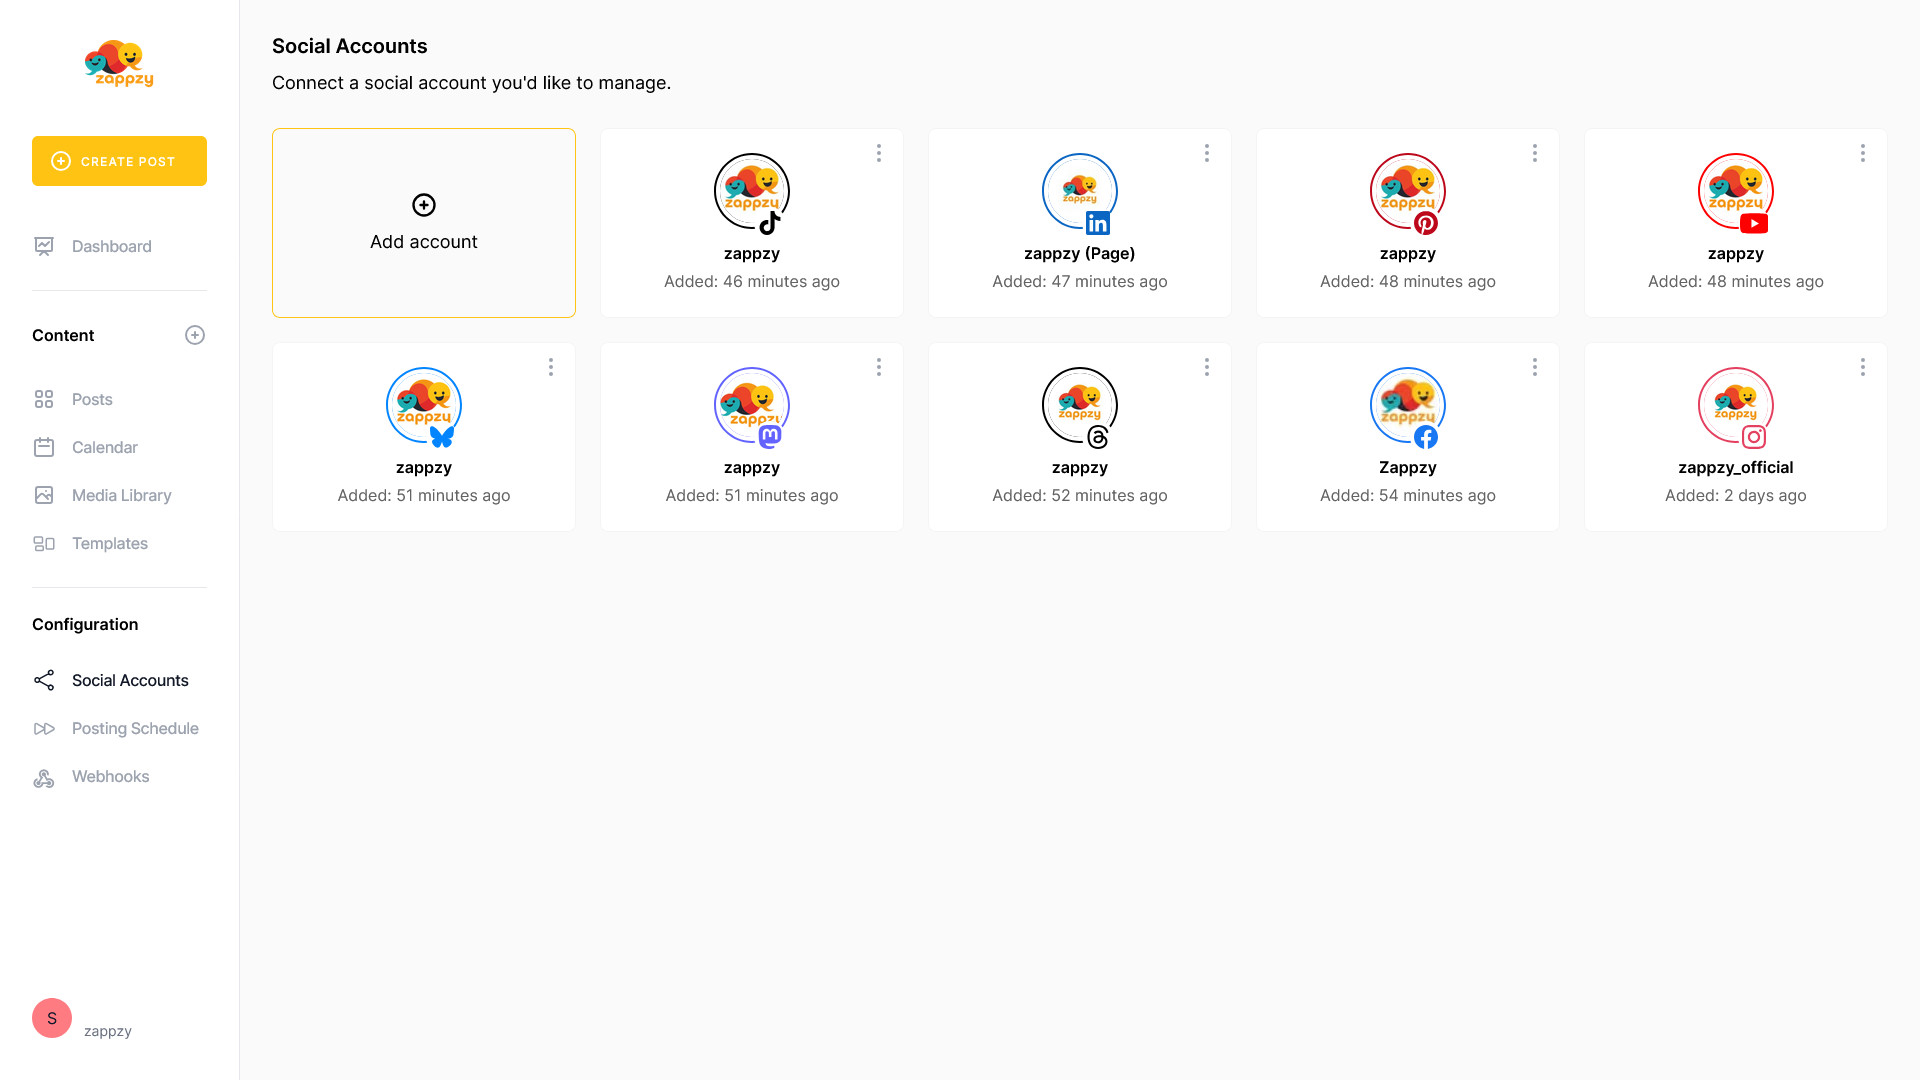Click the plus icon next to Content

[x=195, y=335]
